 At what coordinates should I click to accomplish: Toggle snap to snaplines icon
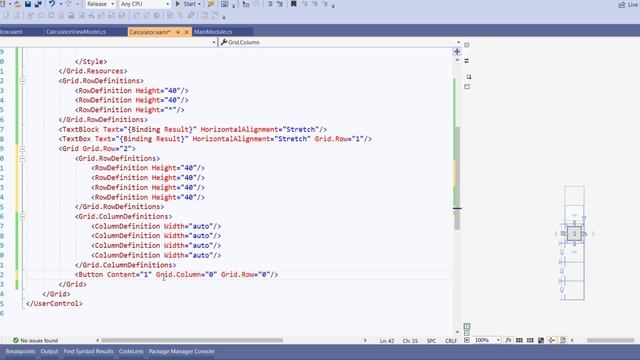pos(552,340)
